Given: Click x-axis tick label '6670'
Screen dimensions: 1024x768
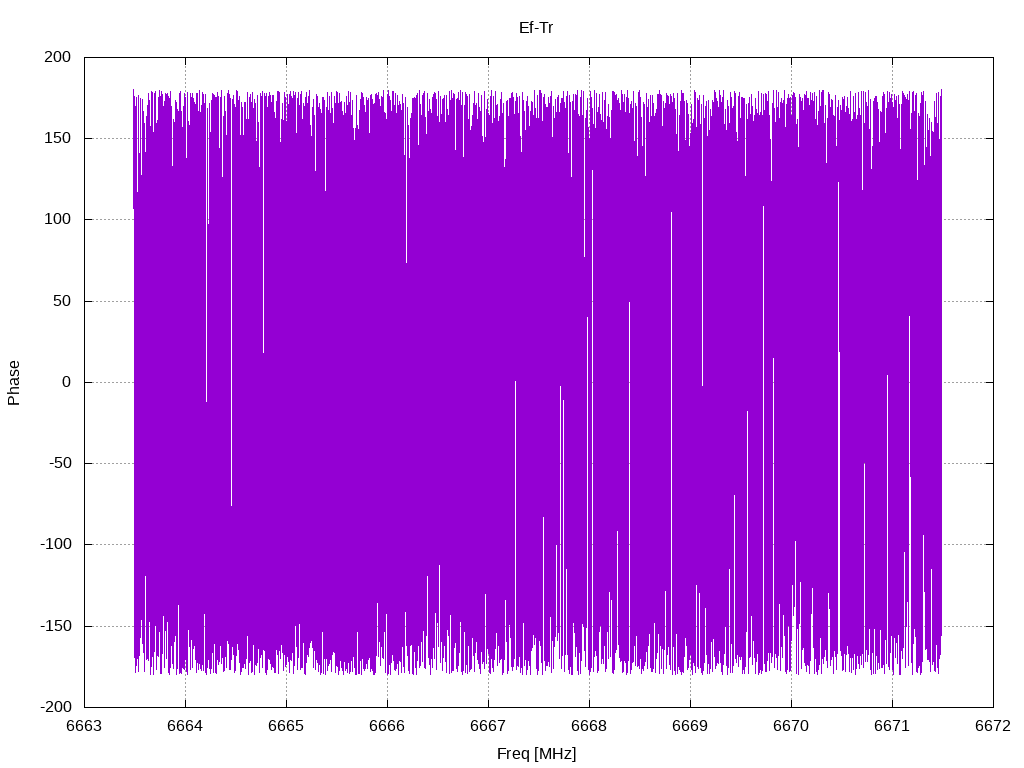Looking at the screenshot, I should pyautogui.click(x=791, y=726).
